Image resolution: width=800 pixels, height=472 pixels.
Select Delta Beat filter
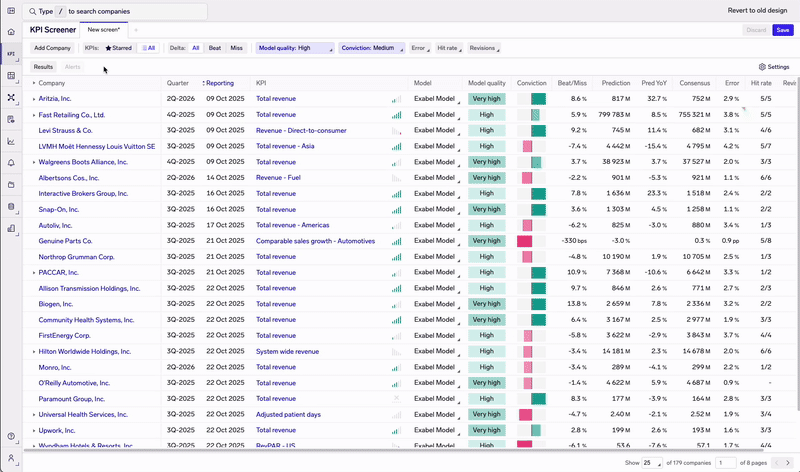pyautogui.click(x=215, y=48)
